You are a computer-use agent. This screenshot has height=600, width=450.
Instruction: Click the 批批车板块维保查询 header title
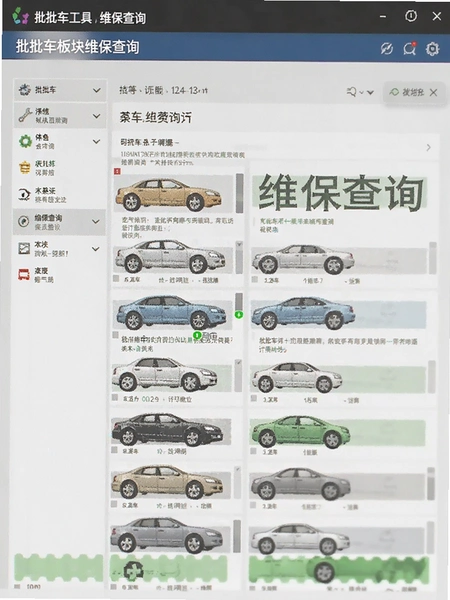pos(77,47)
